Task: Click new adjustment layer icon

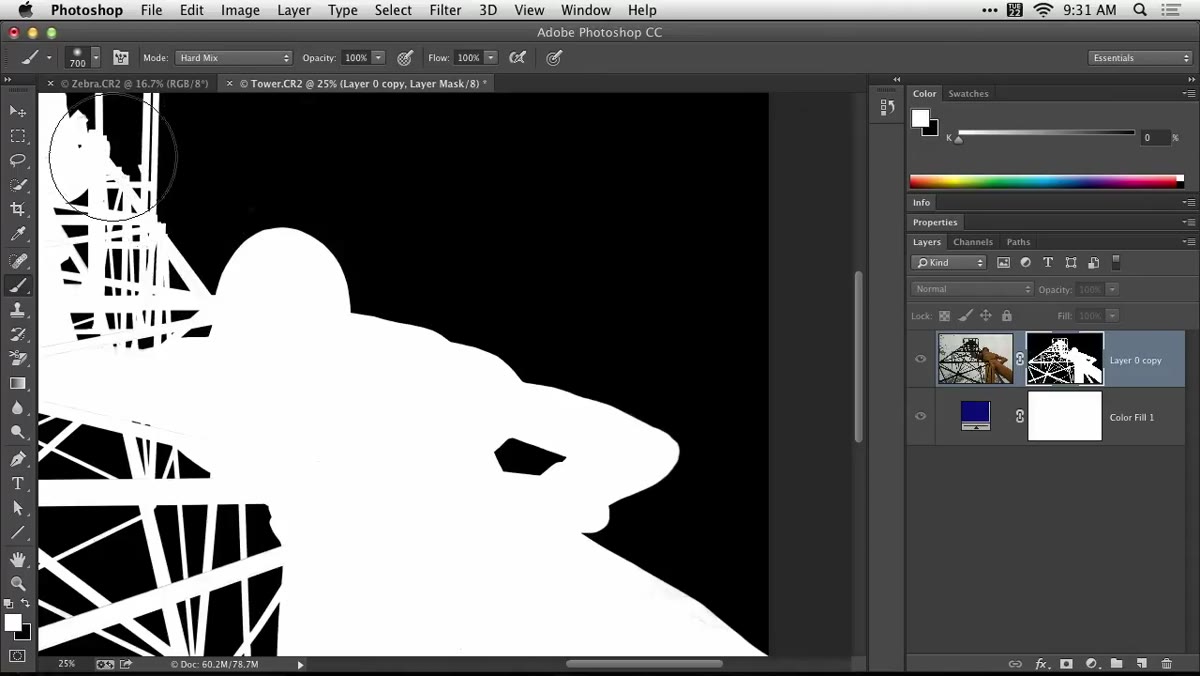Action: pos(1091,664)
